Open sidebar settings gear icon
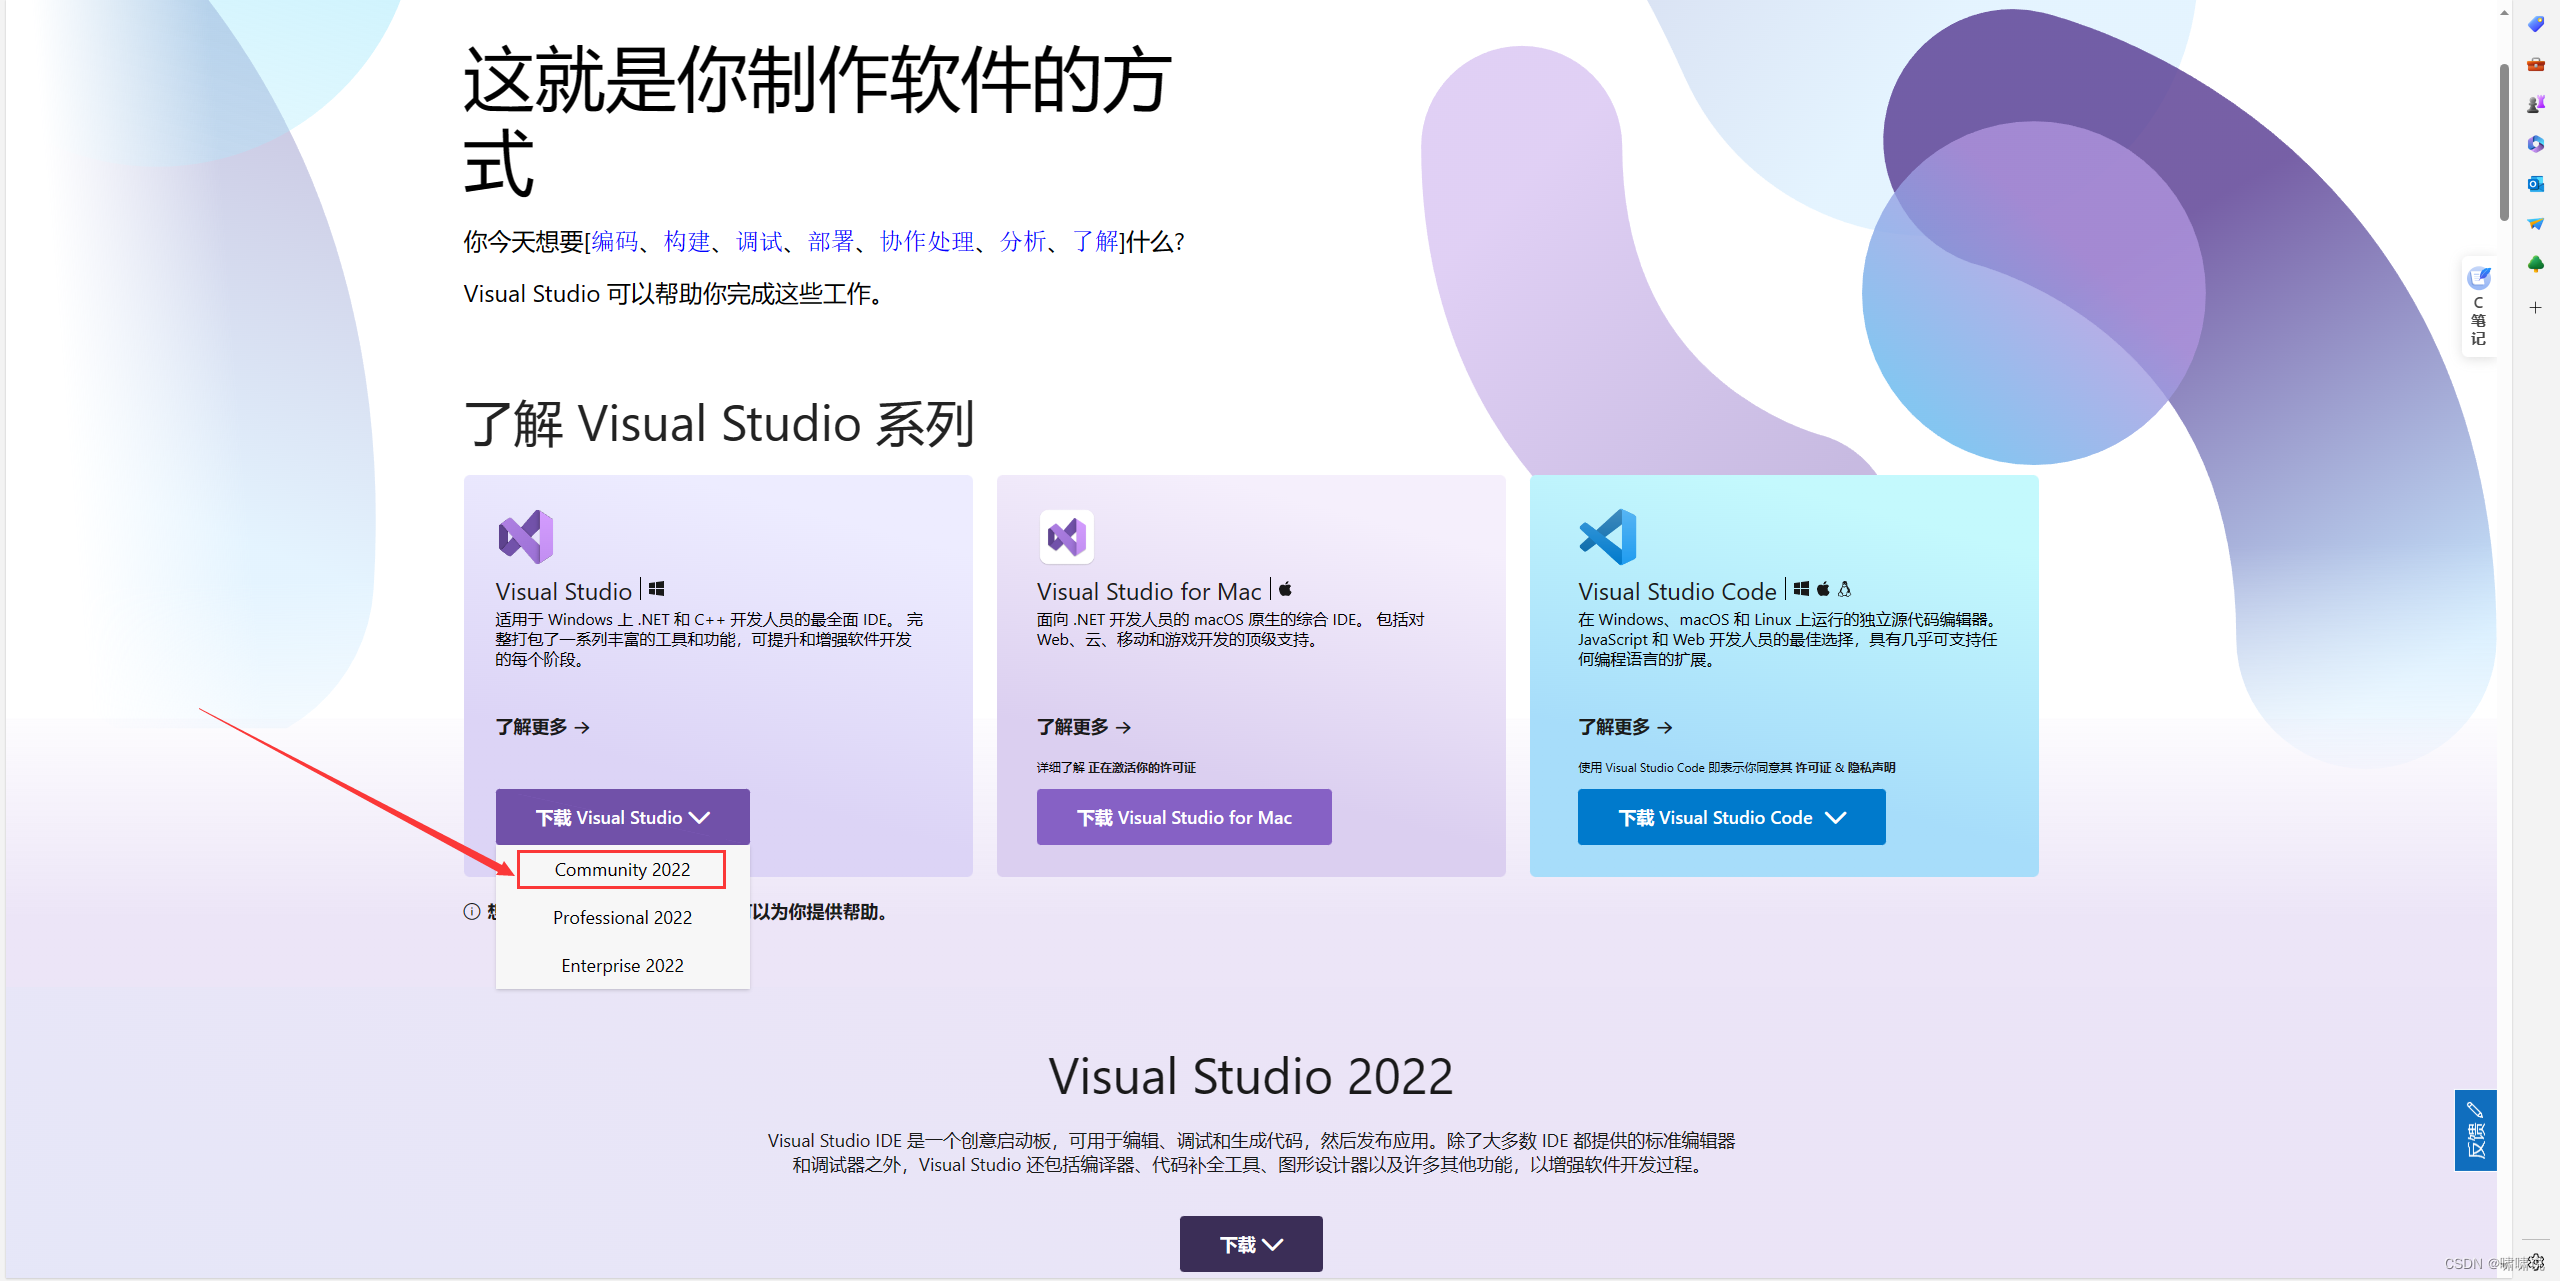 [2535, 1262]
